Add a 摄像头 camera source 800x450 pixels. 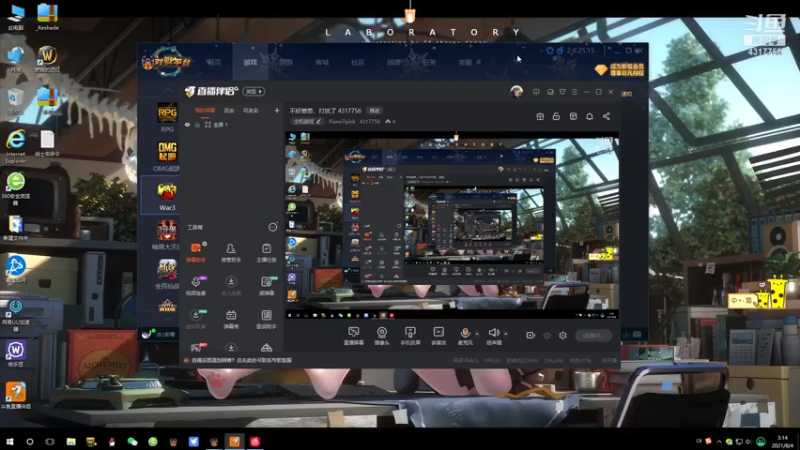pos(382,336)
